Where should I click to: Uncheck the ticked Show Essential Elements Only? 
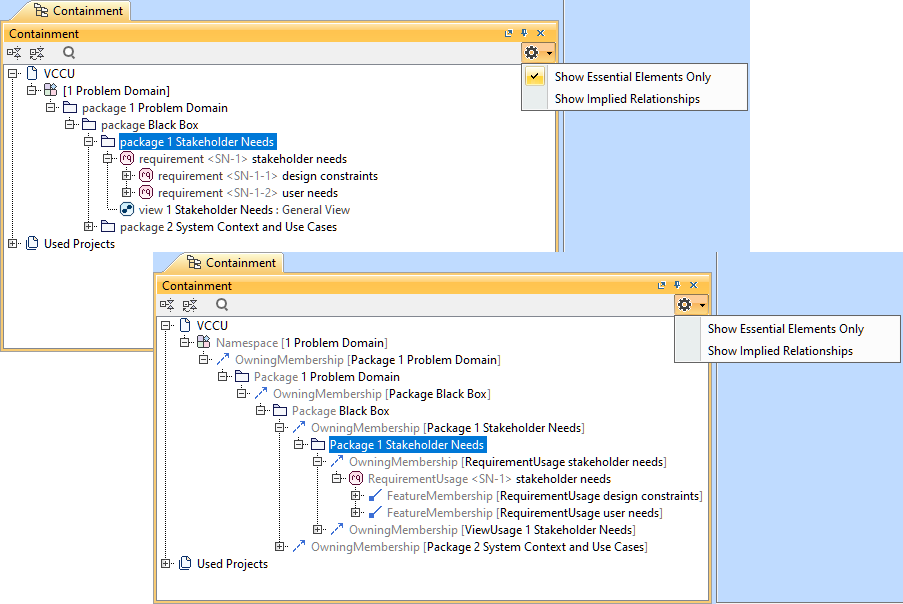coord(632,77)
